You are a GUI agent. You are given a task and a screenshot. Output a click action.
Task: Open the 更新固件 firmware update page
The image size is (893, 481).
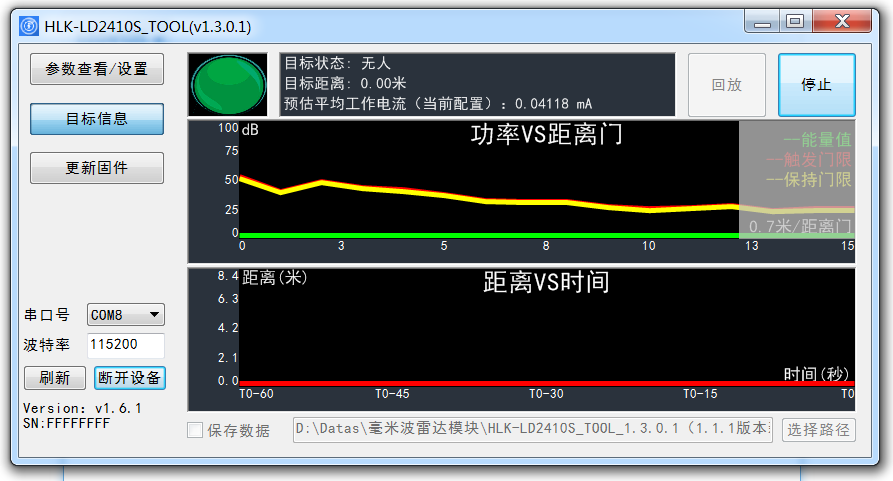click(x=97, y=168)
